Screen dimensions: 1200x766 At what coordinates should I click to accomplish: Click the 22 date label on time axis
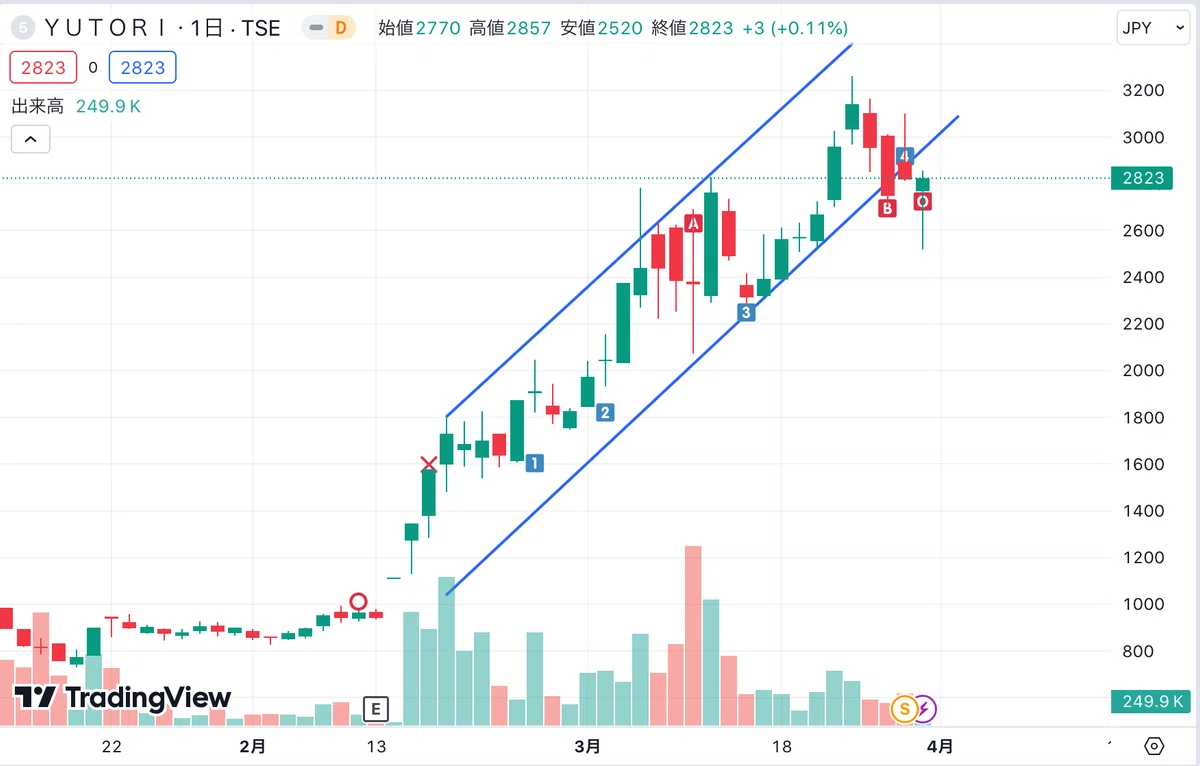(x=111, y=746)
